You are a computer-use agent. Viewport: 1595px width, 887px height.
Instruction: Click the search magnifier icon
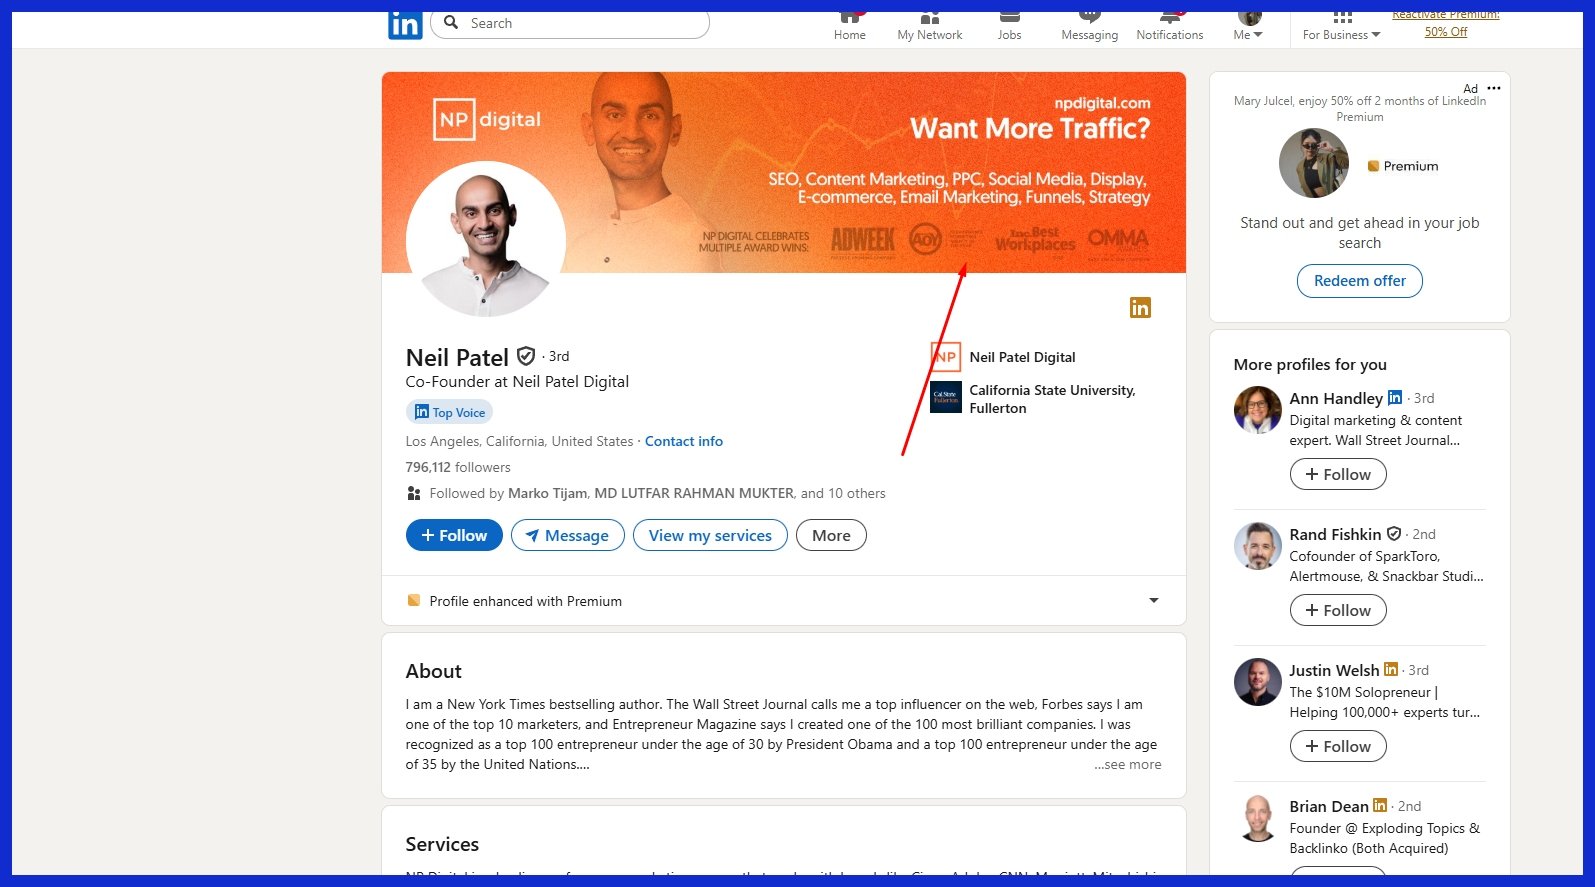451,23
